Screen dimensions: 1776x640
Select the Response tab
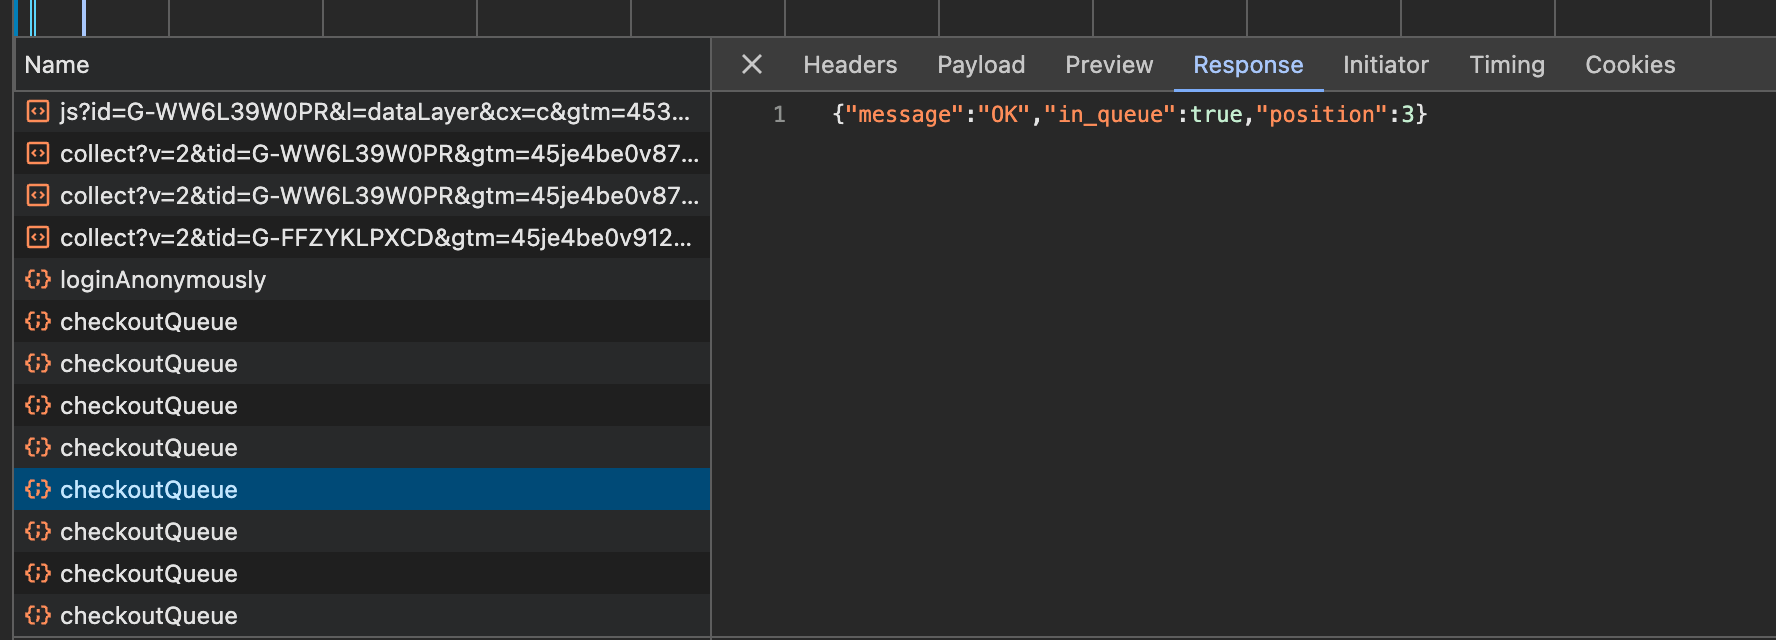pos(1248,65)
